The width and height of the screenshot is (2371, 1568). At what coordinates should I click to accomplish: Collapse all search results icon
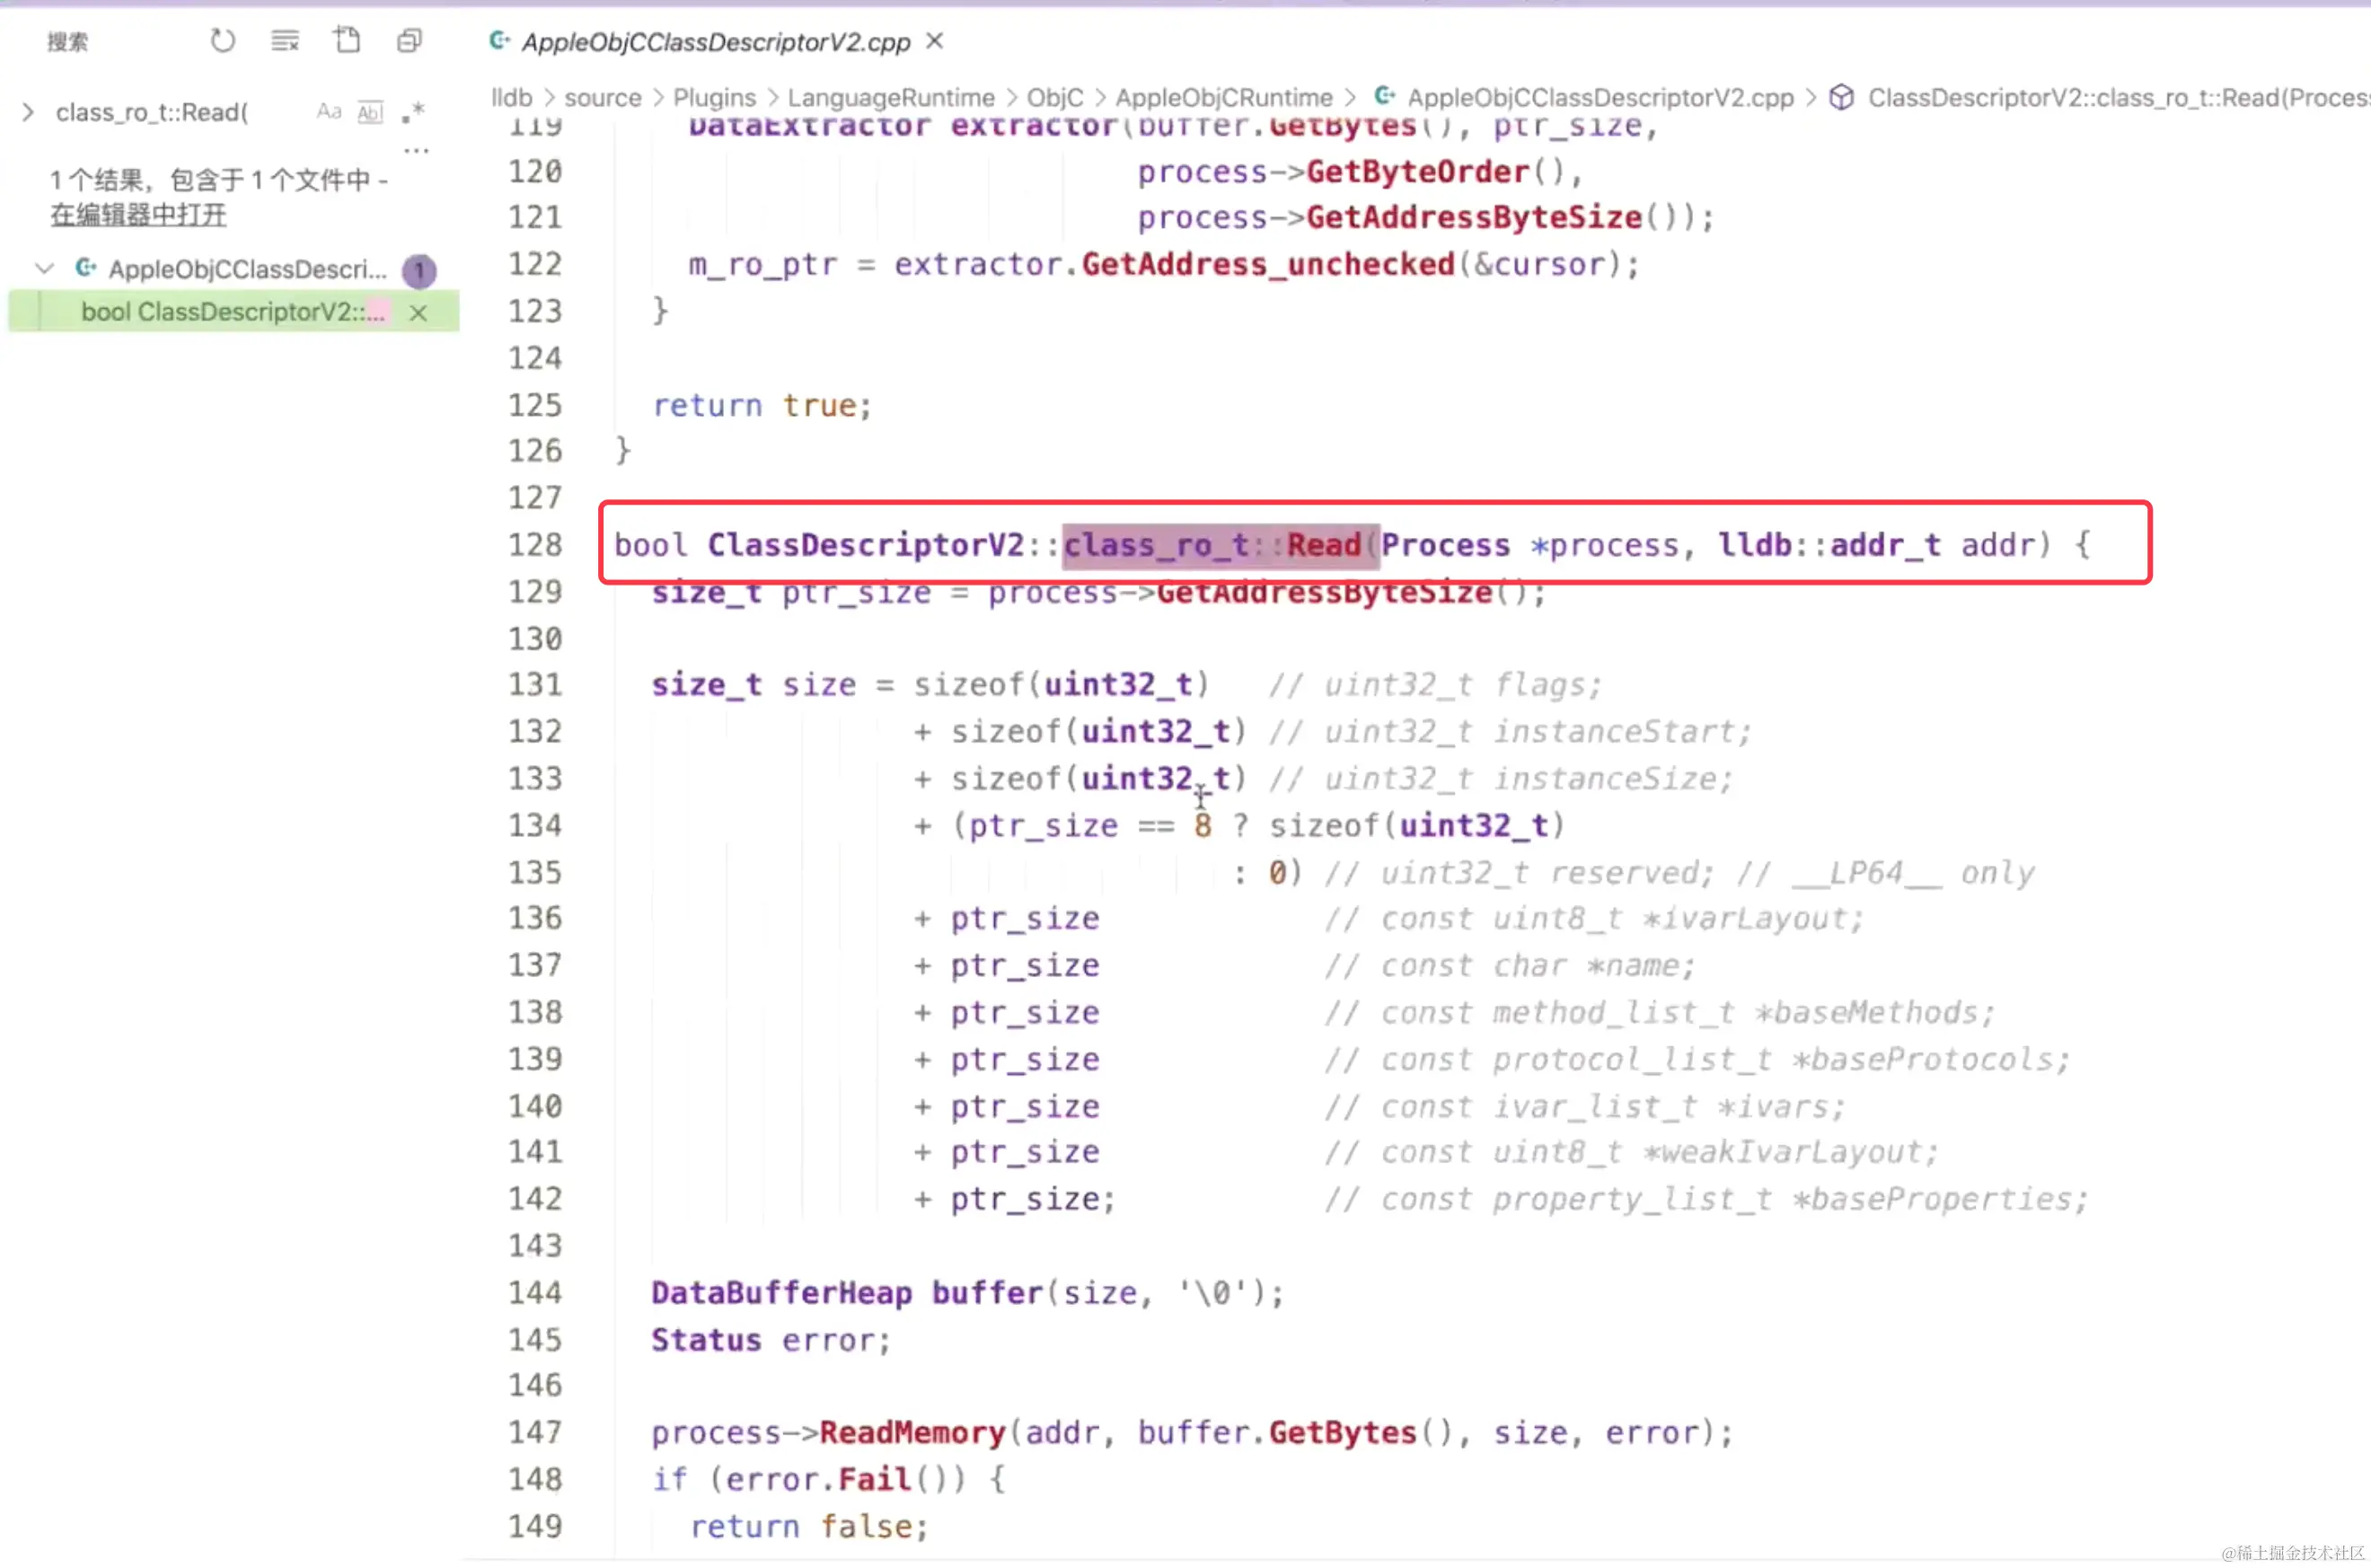pos(409,41)
